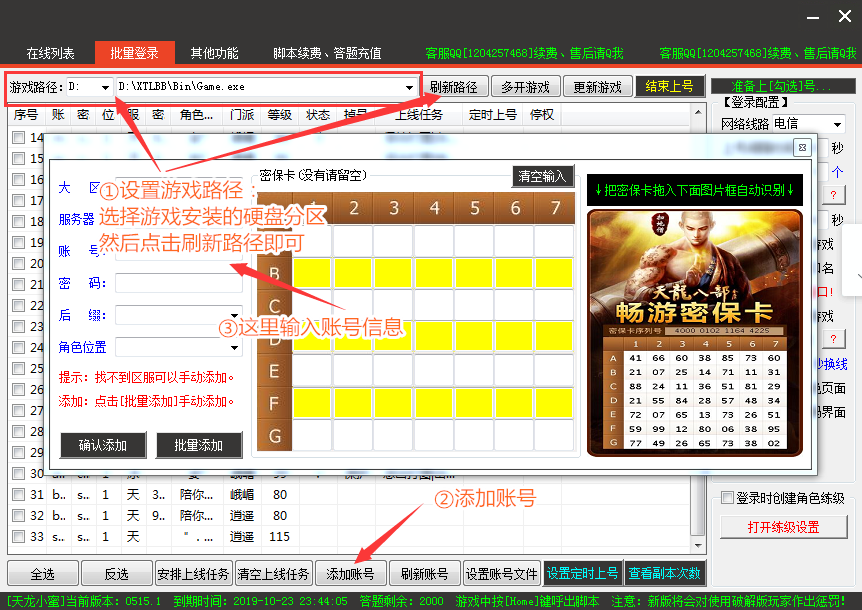Viewport: 862px width, 610px height.
Task: Check the box for row 29
Action: coord(19,452)
